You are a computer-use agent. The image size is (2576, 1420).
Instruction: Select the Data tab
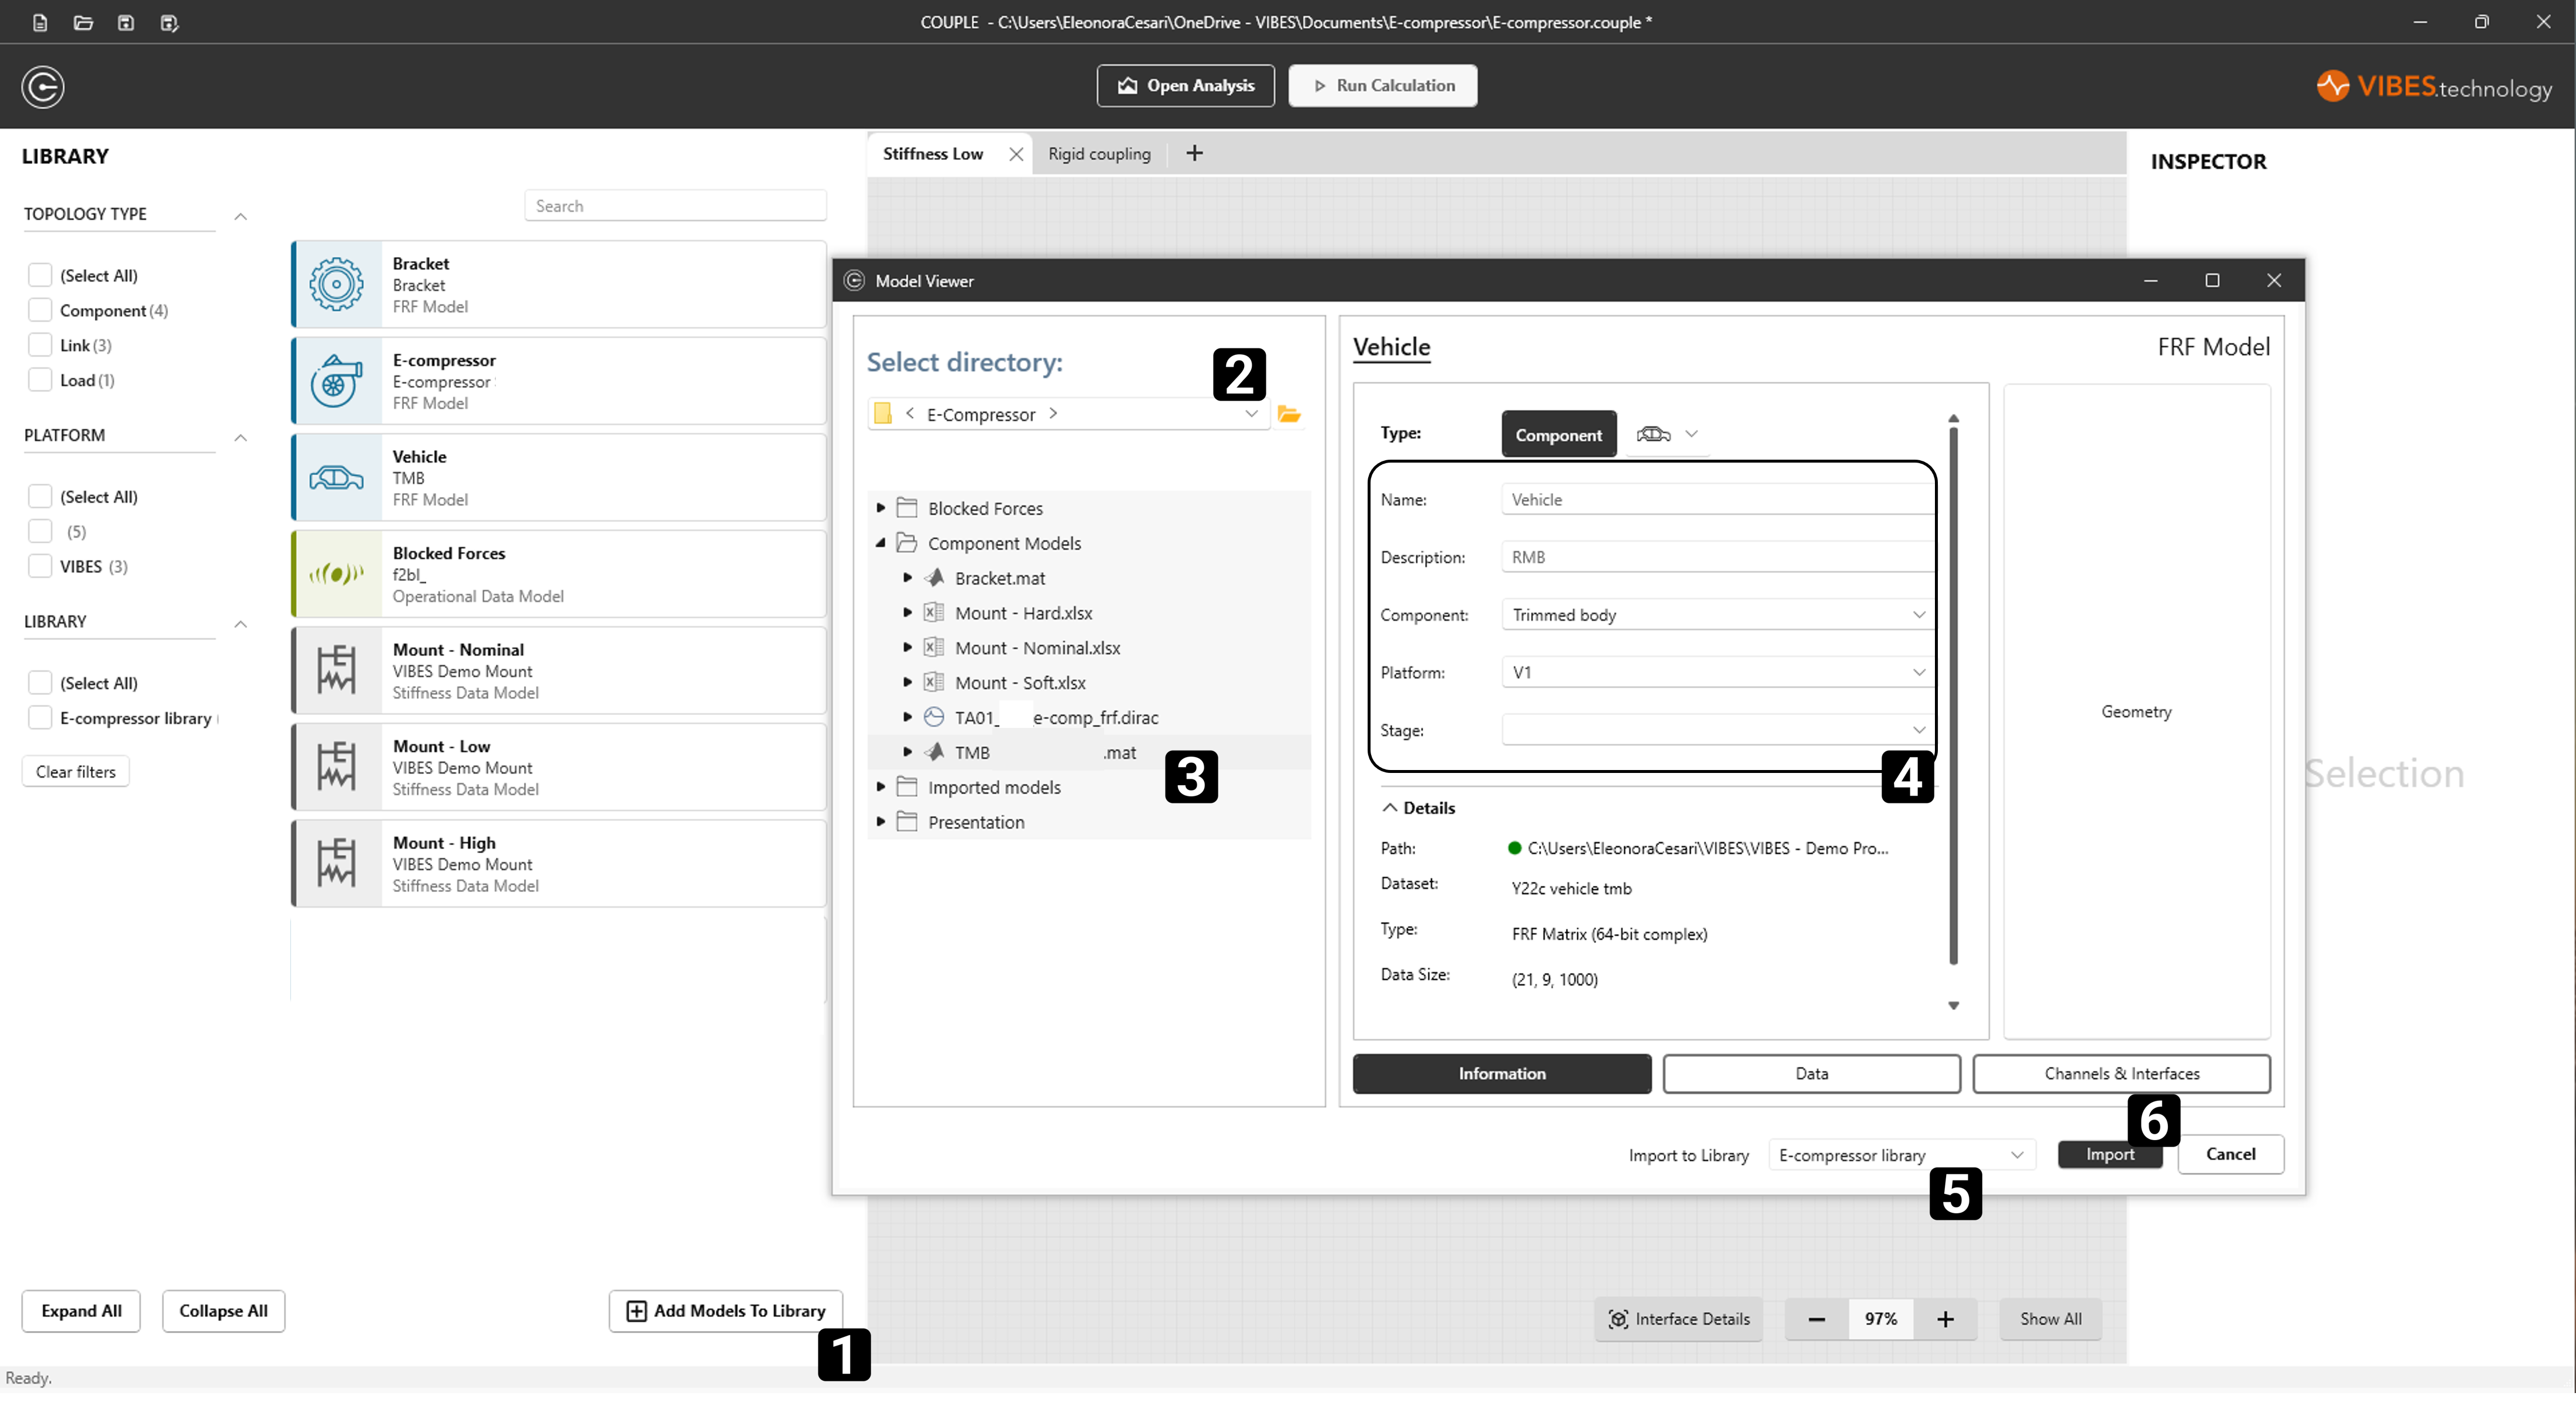tap(1812, 1074)
